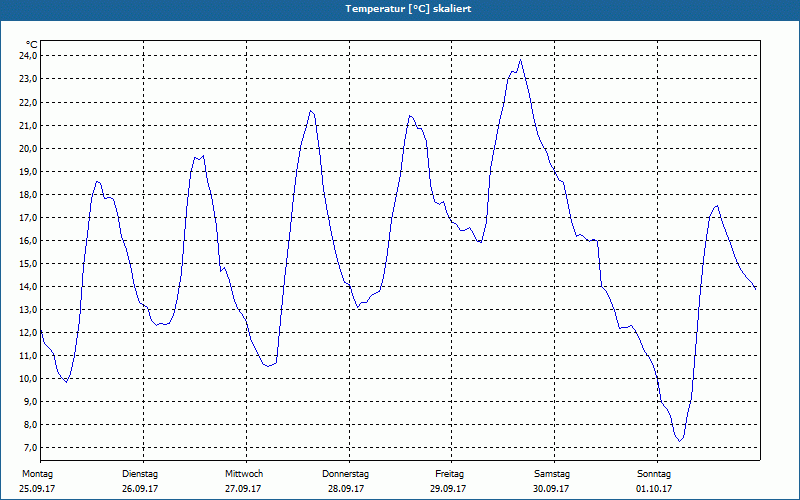
Task: Click the Donnerstag day label
Action: point(345,474)
